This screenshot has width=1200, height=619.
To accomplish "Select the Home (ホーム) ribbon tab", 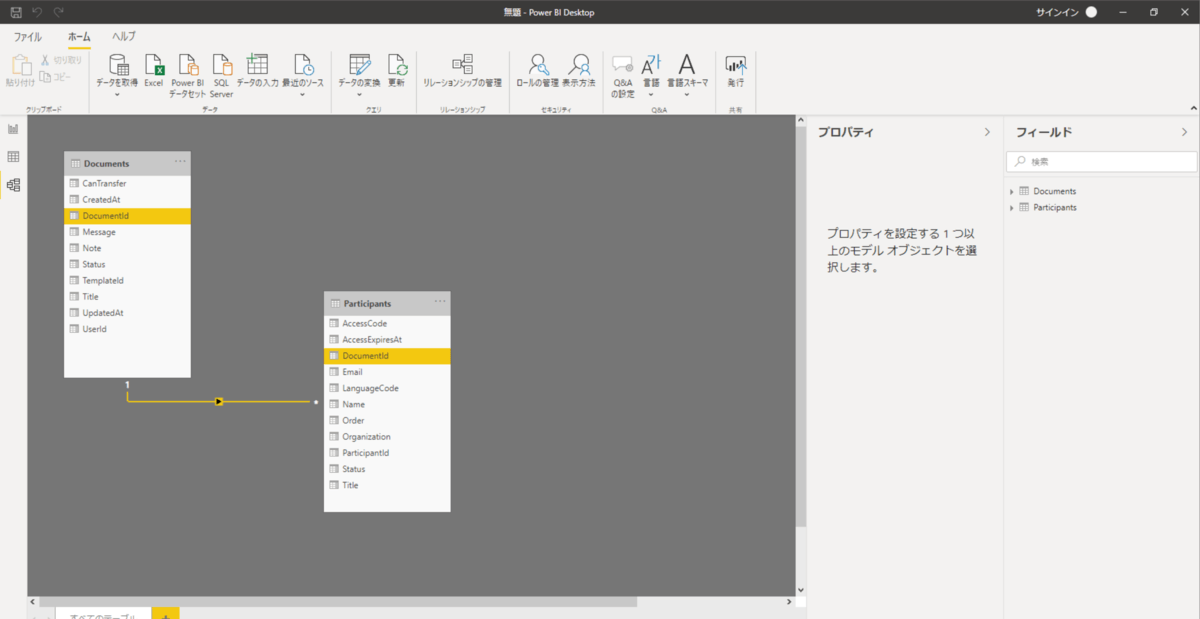I will tap(79, 37).
